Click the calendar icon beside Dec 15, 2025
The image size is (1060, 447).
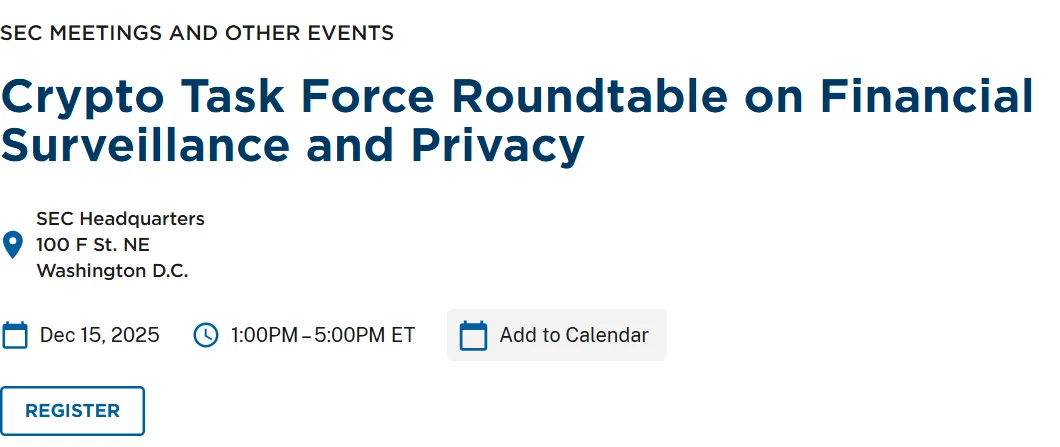[15, 335]
